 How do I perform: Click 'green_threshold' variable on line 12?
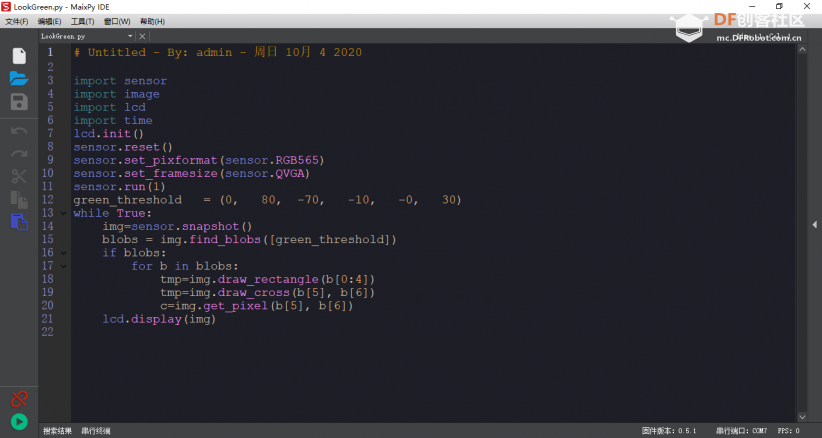point(127,200)
